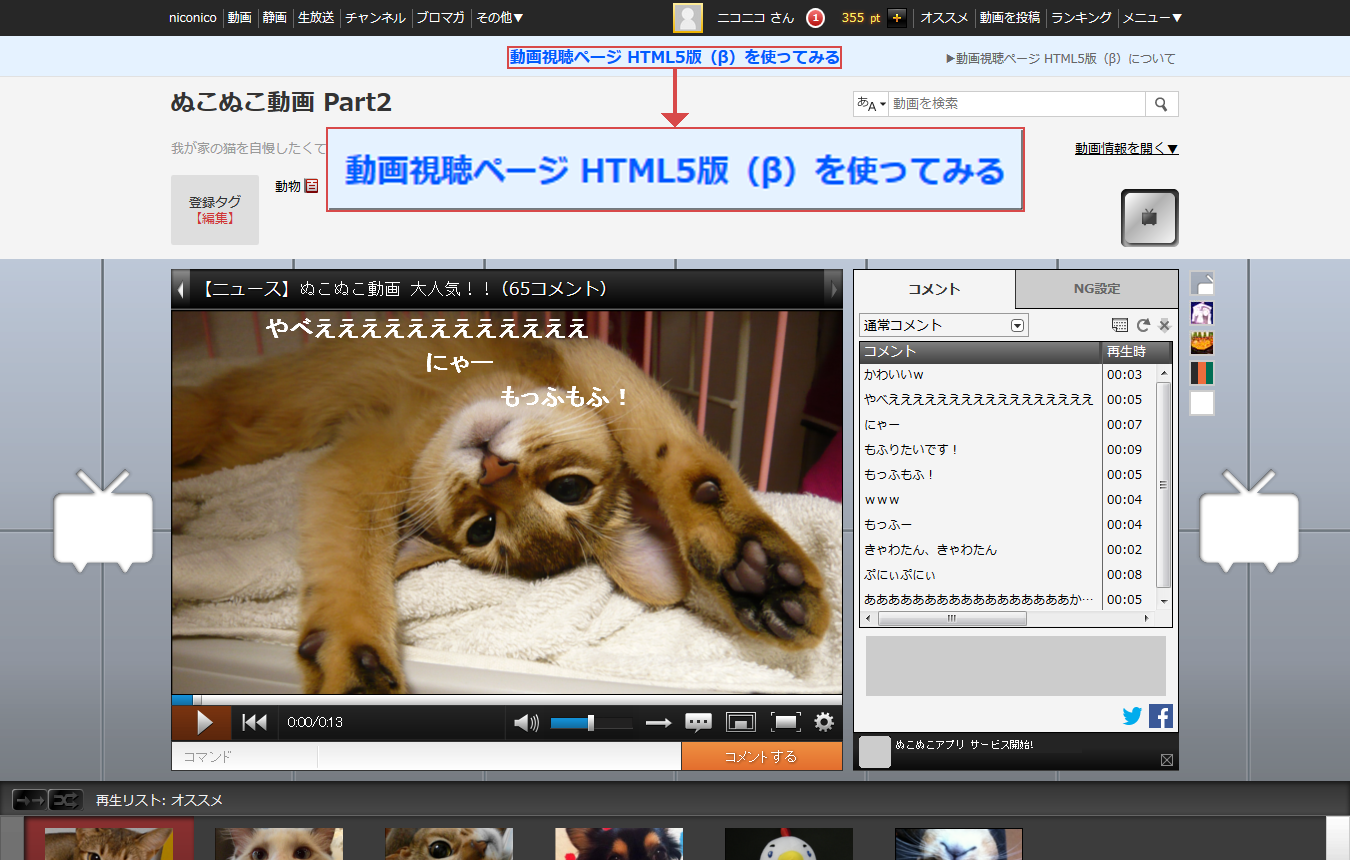The height and width of the screenshot is (860, 1350).
Task: Open dictionary icon beside 動物 tag
Action: tap(311, 186)
